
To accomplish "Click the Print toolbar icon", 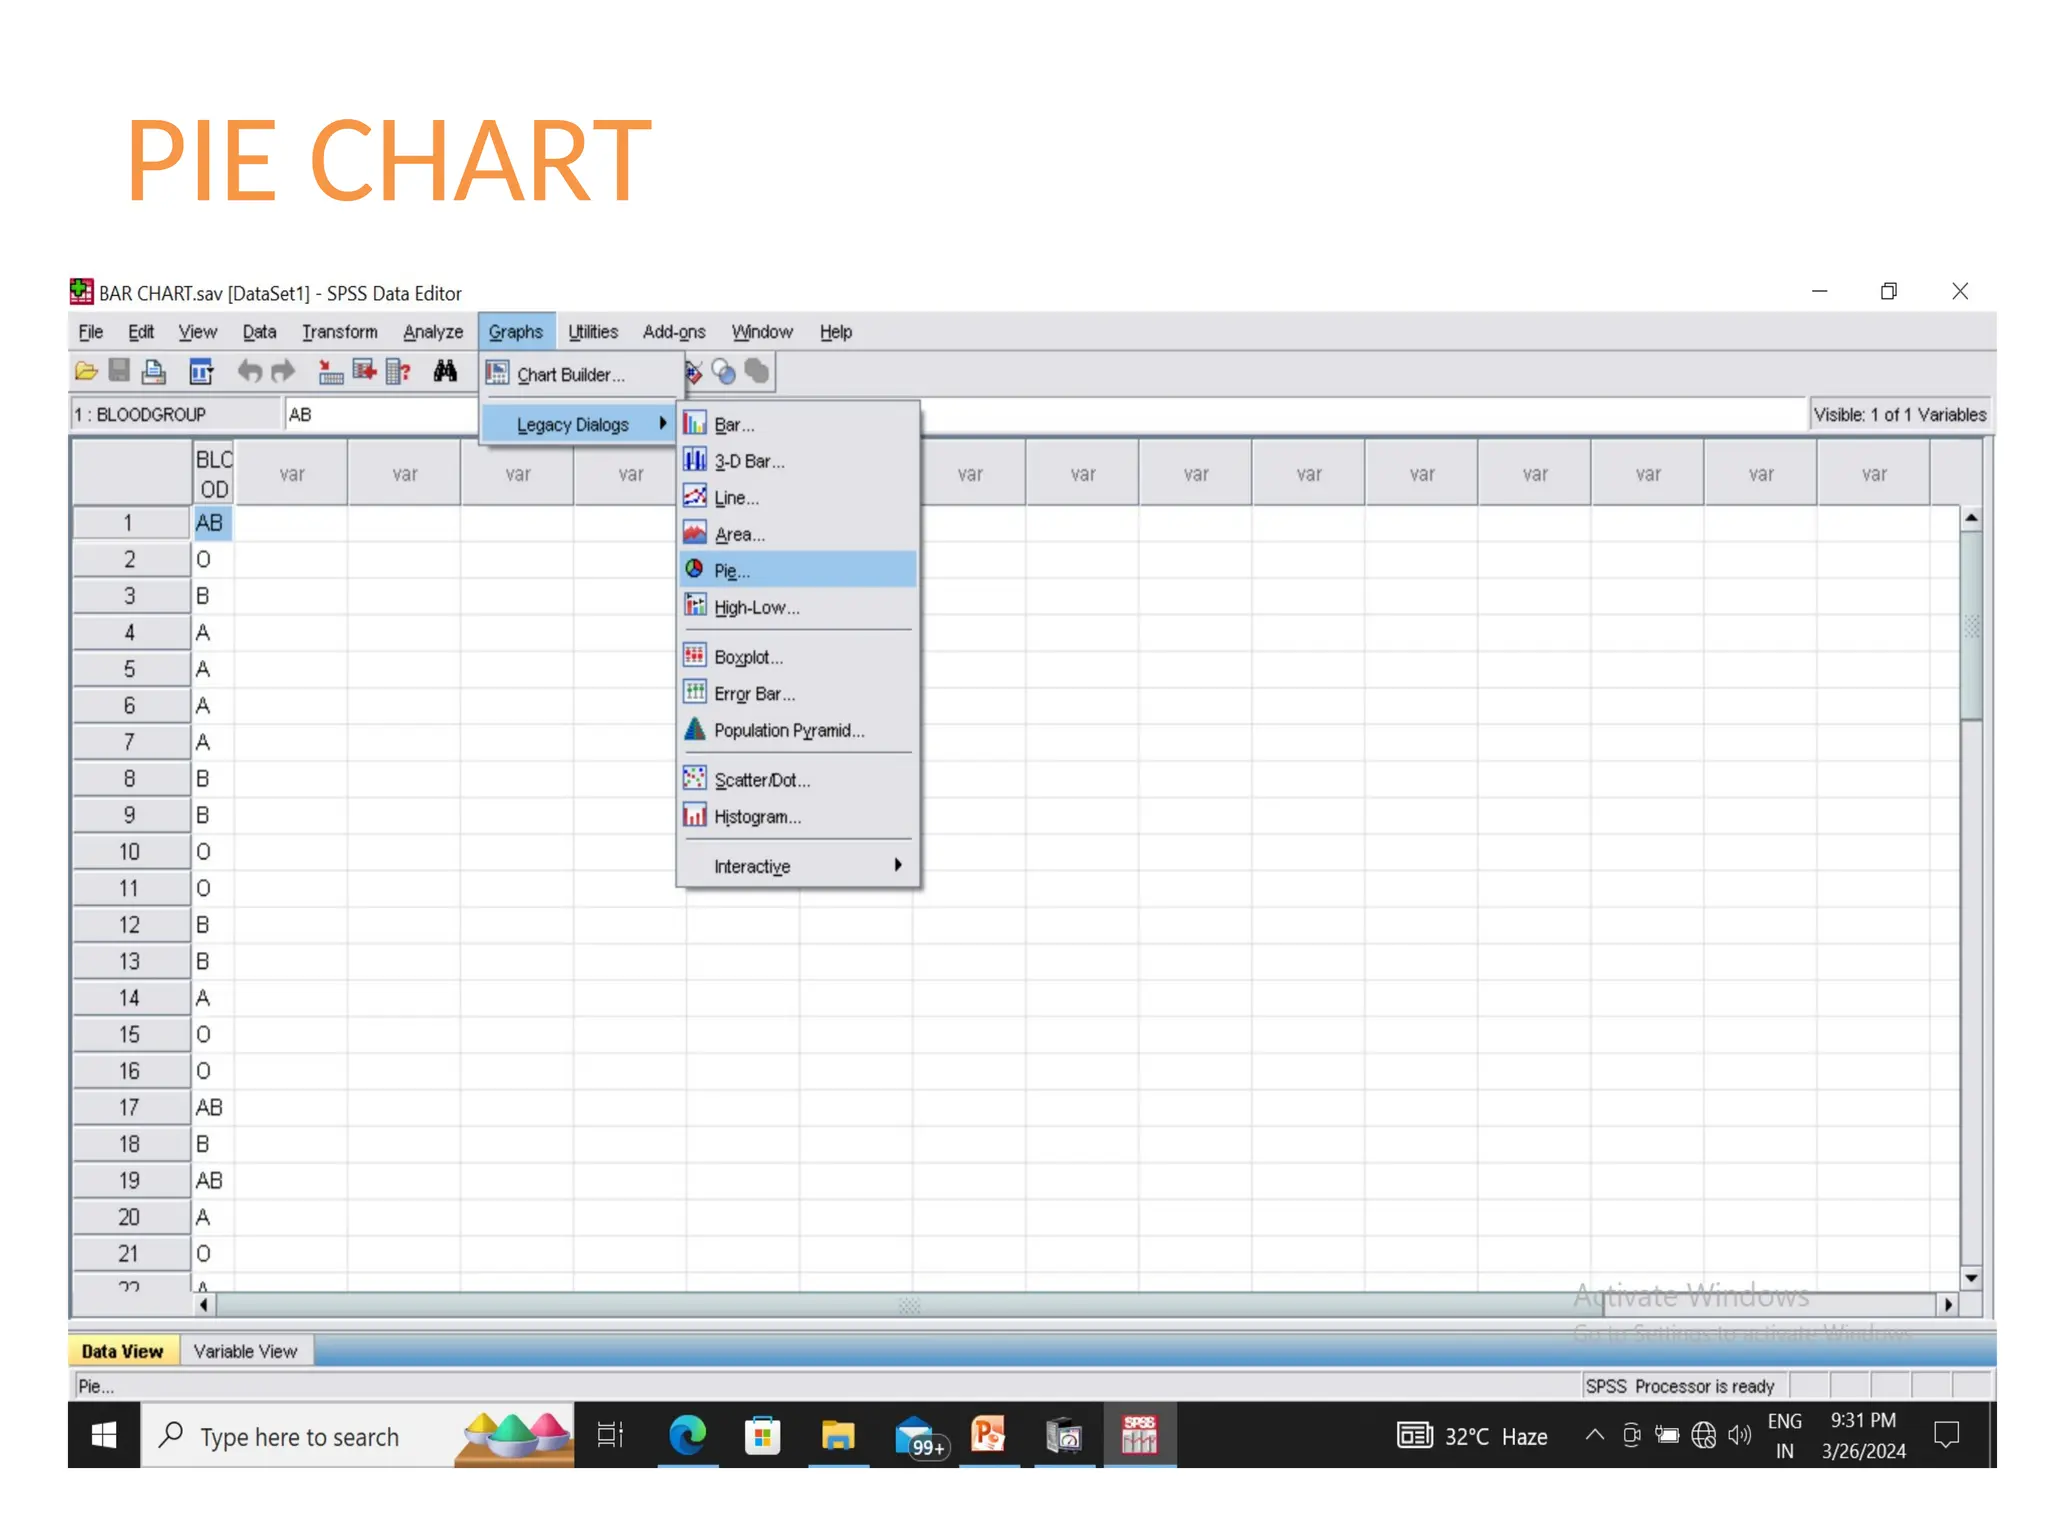I will pyautogui.click(x=153, y=372).
